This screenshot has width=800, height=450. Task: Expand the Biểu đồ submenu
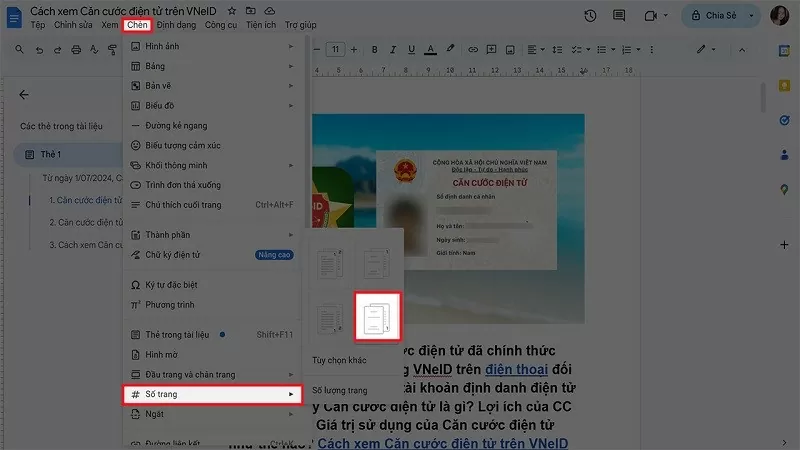pos(212,106)
